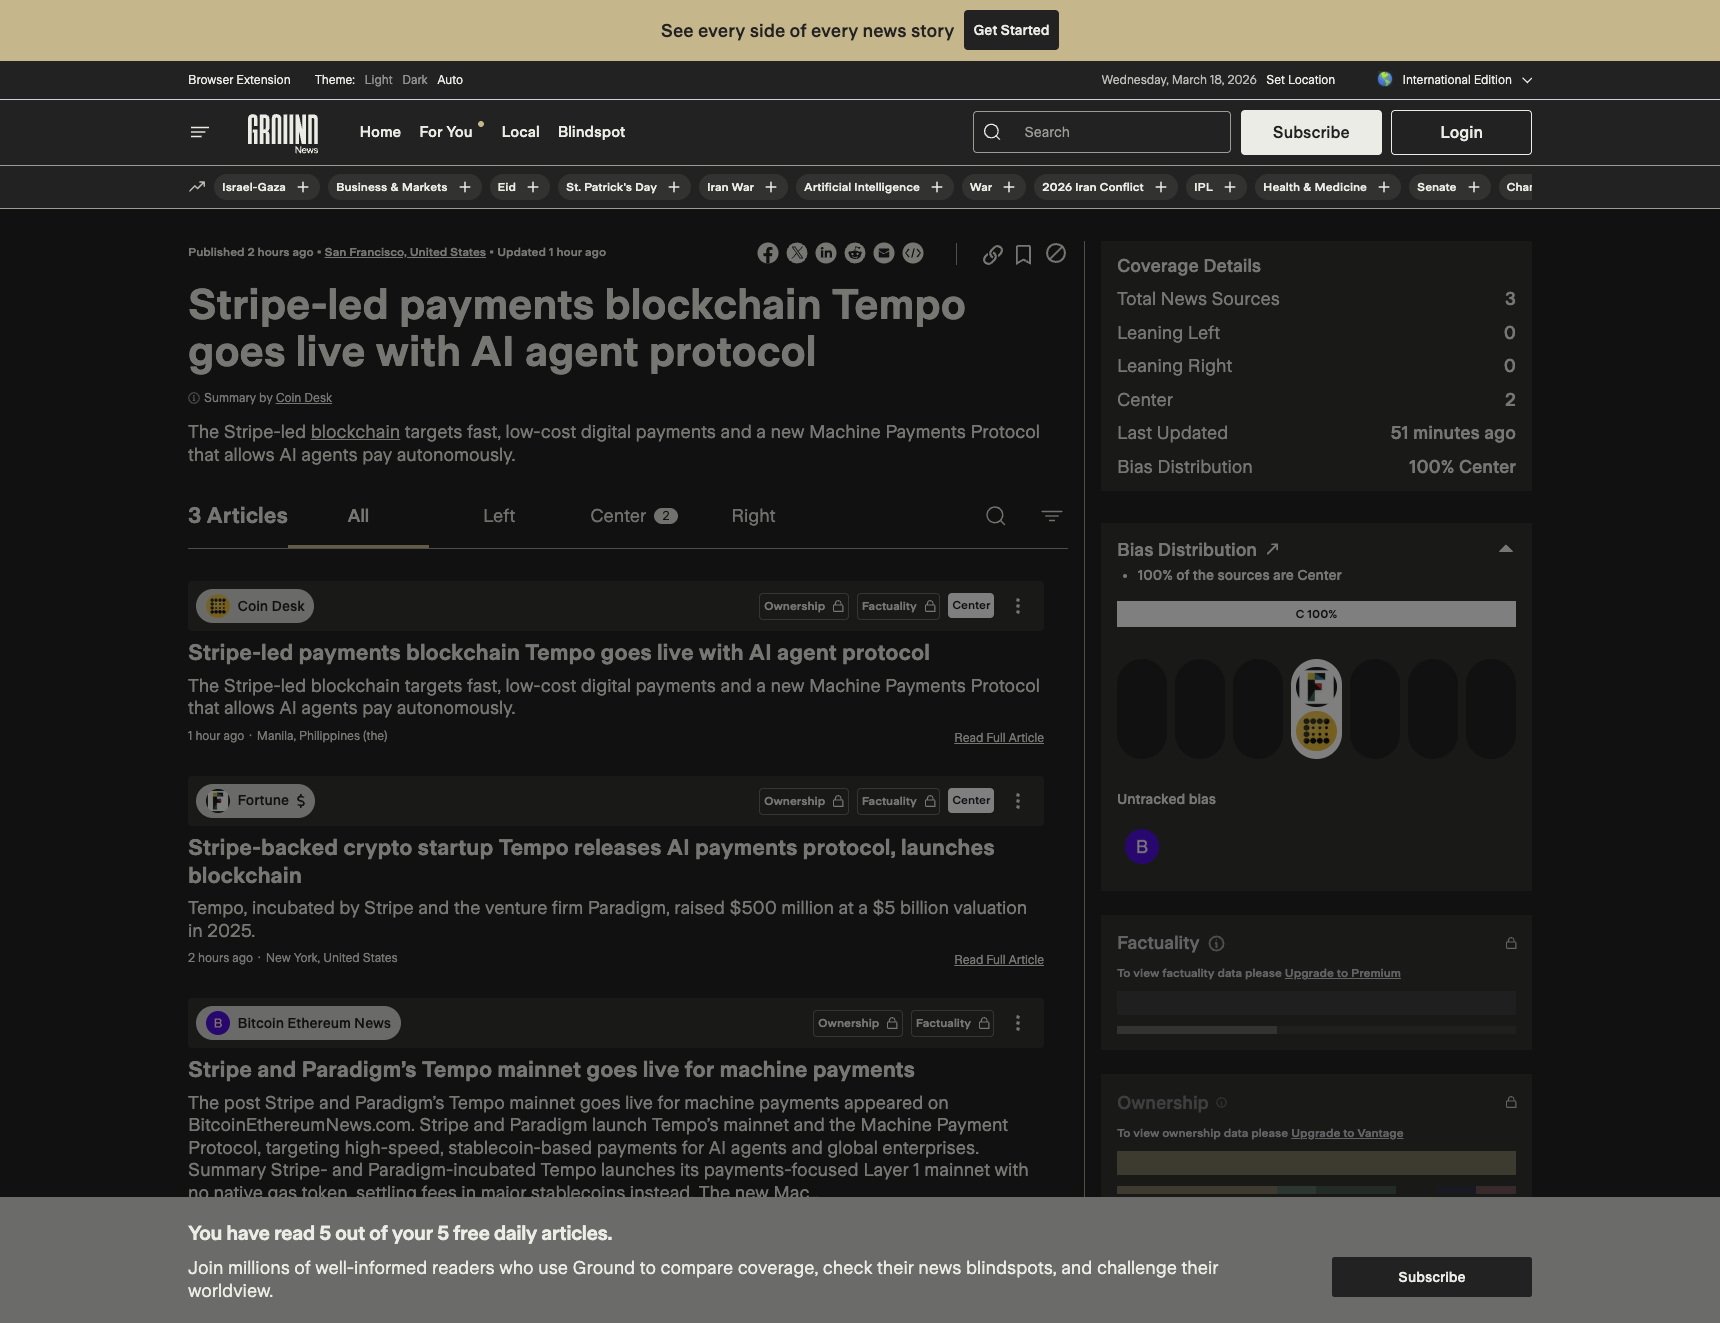Image resolution: width=1720 pixels, height=1323 pixels.
Task: Open article filter icon
Action: (1052, 516)
